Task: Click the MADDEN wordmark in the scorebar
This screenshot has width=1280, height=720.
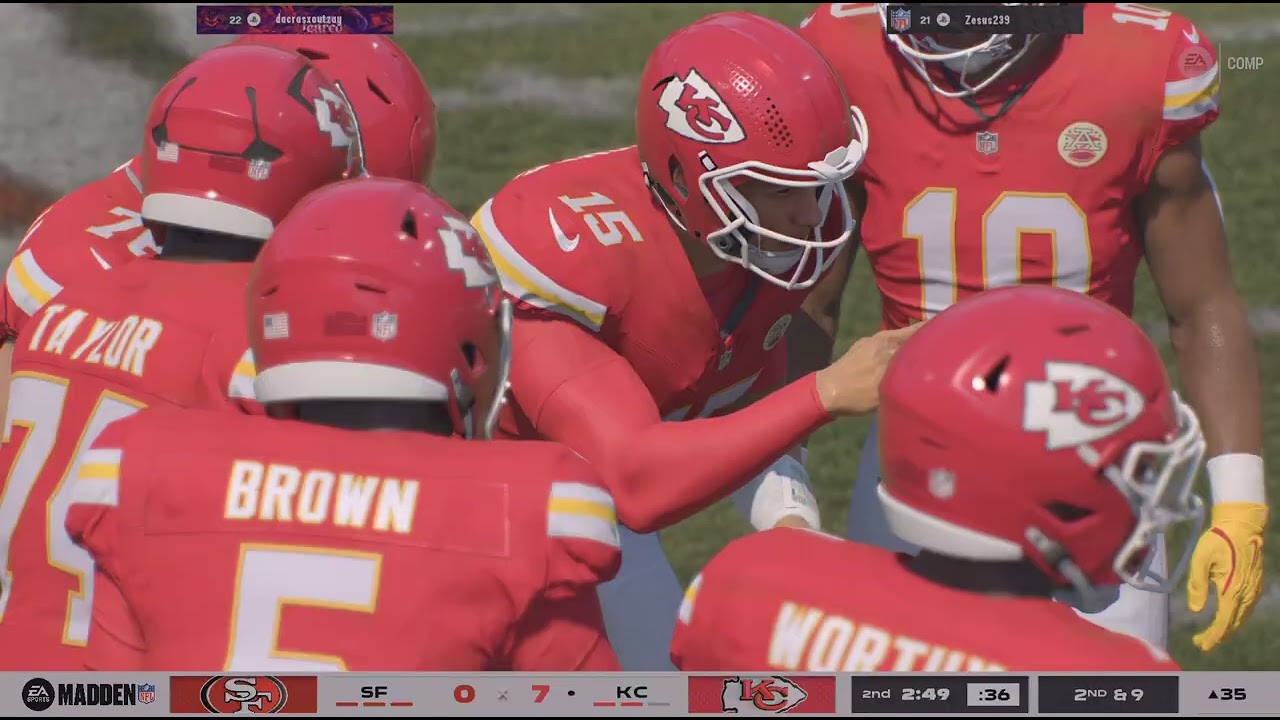Action: (96, 694)
